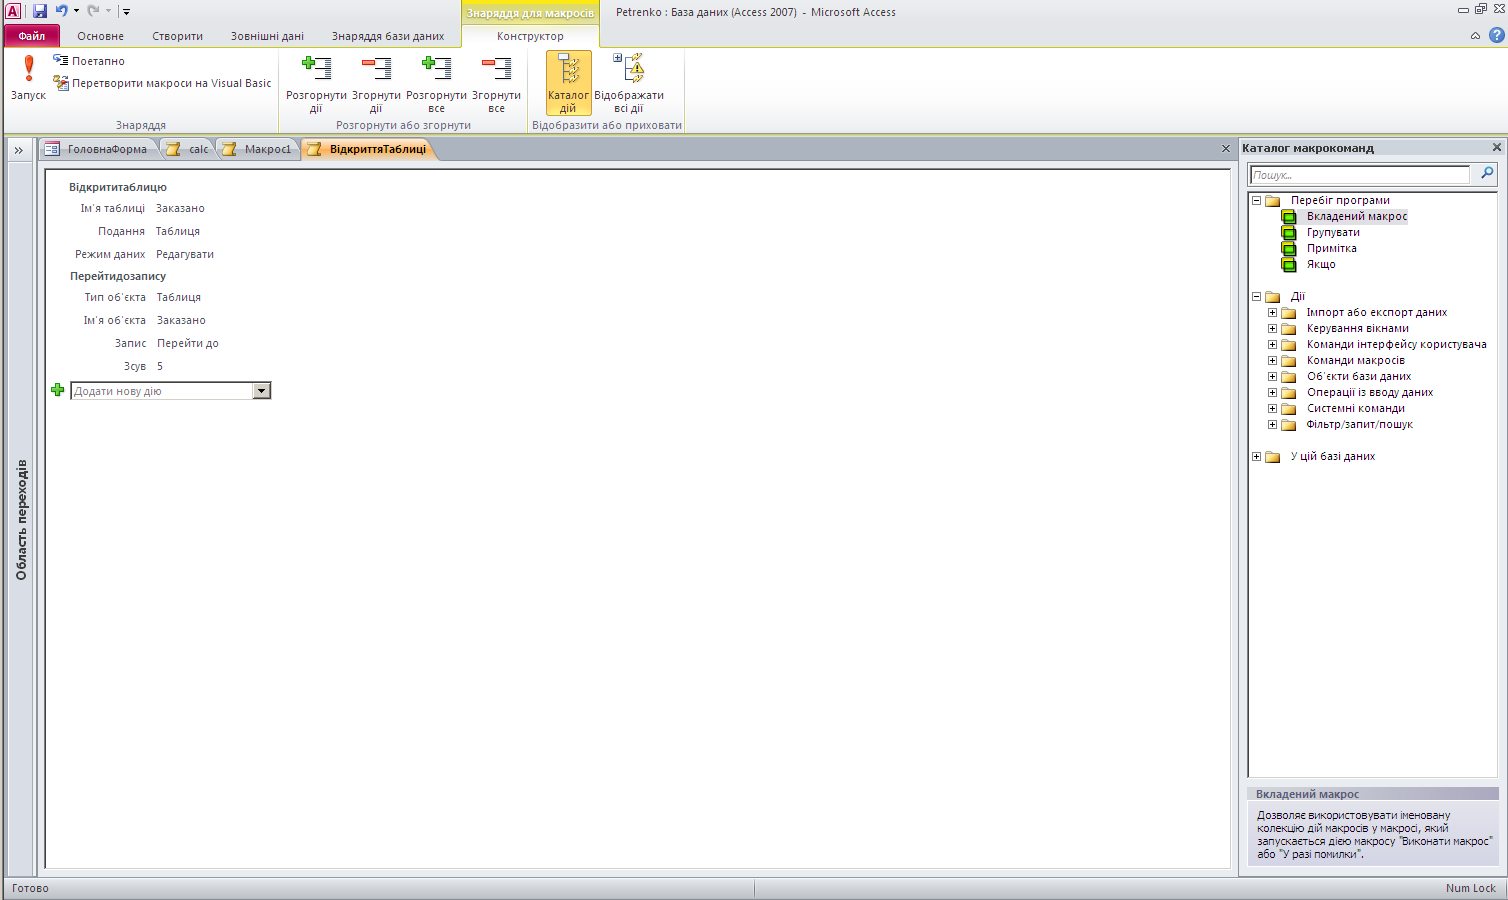Collapse the Перебіг програми tree node
The width and height of the screenshot is (1508, 900).
(1257, 200)
